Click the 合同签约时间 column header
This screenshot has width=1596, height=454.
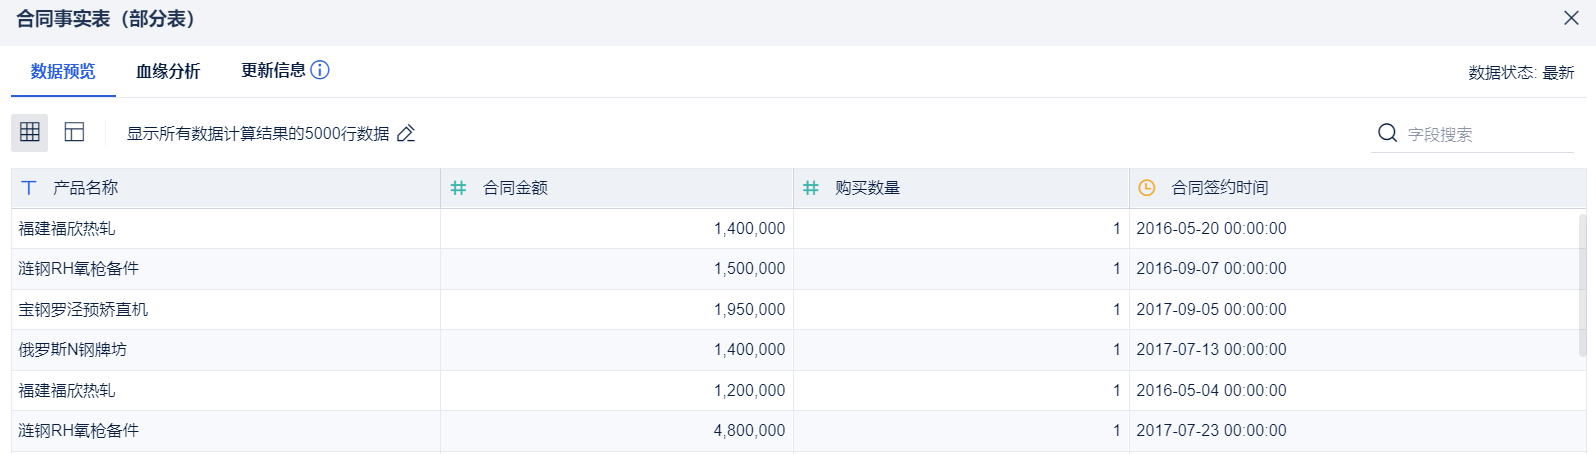click(1220, 188)
